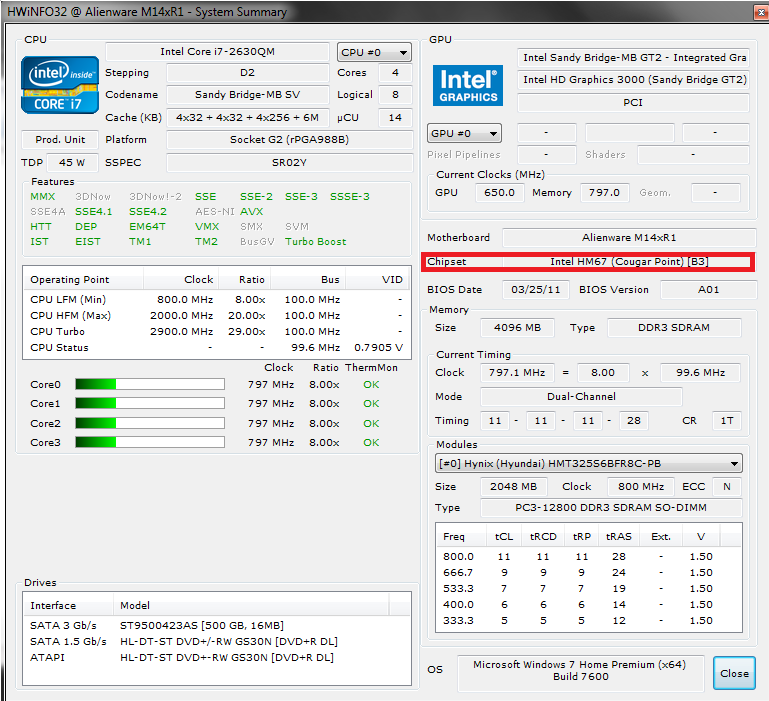Select the 333.3 frequency timing row
This screenshot has width=769, height=701.
[589, 621]
